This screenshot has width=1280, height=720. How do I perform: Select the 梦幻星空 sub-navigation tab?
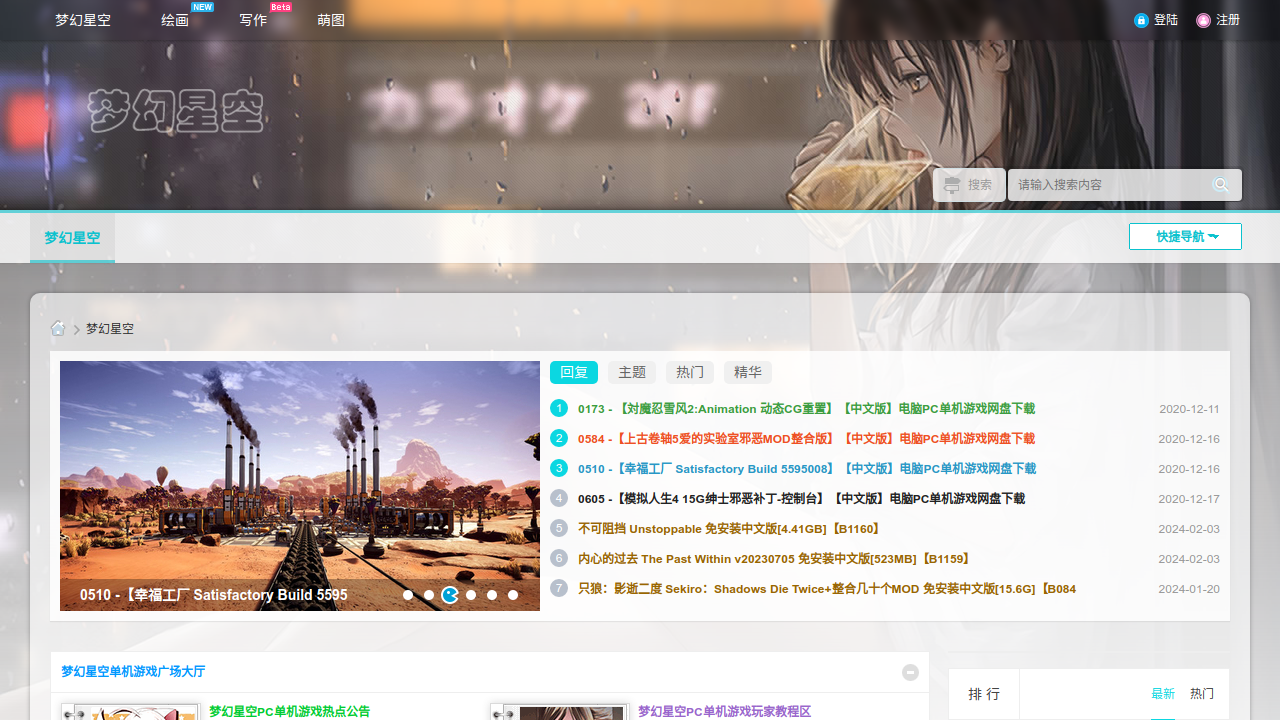72,238
